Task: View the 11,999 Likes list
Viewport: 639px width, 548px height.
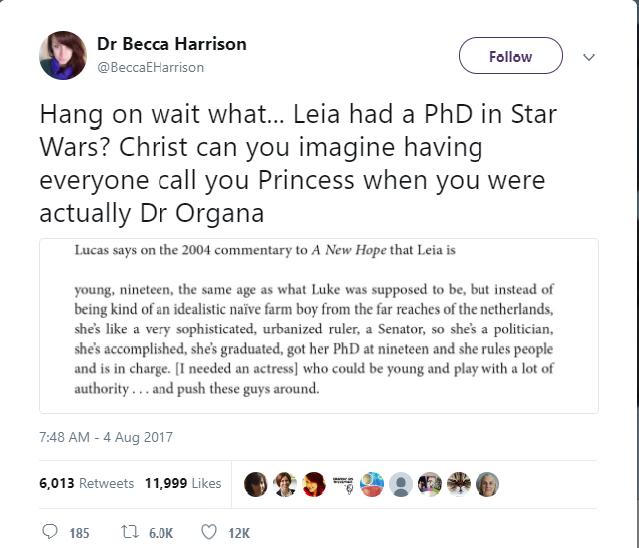Action: point(183,483)
